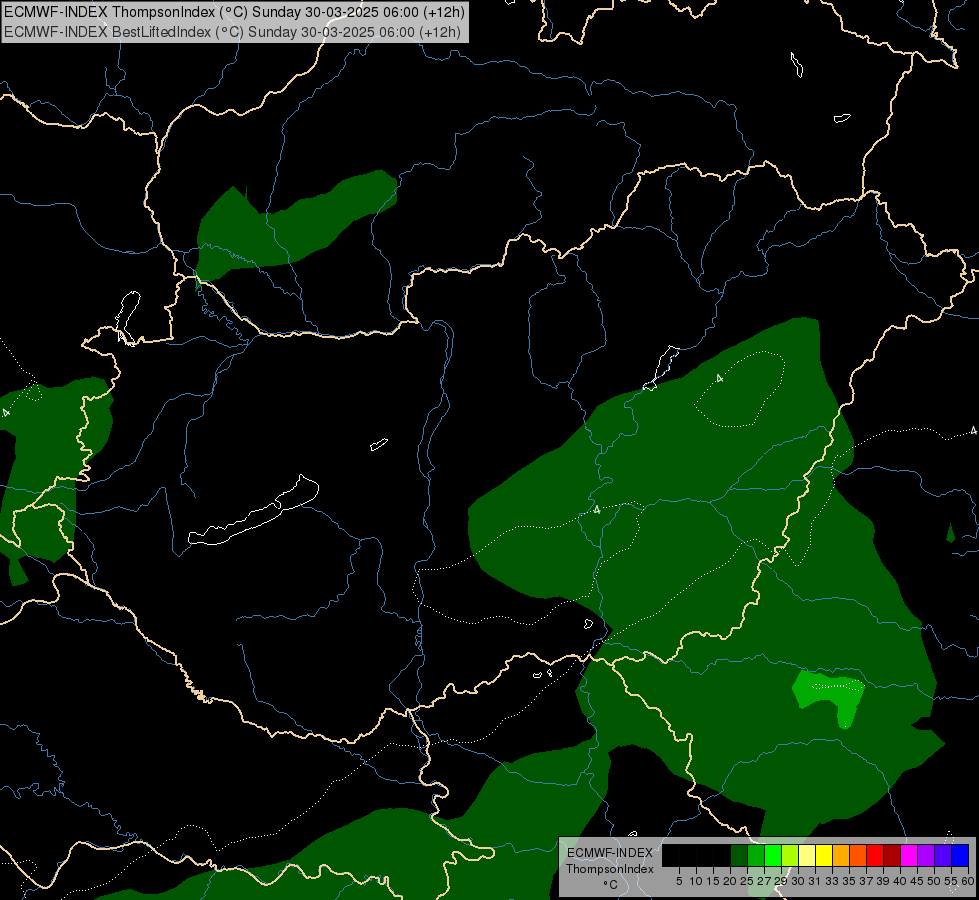Pick the dark red 39–40 legend swatch

(892, 855)
